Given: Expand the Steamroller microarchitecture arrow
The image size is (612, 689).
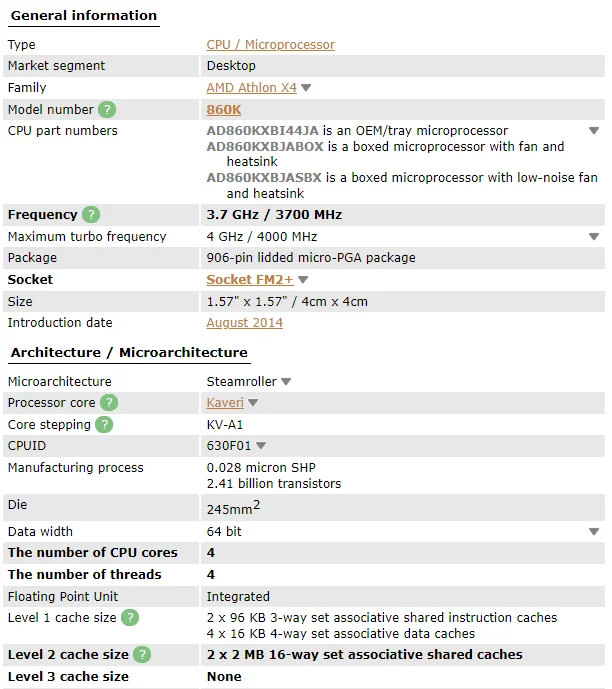Looking at the screenshot, I should coord(286,382).
